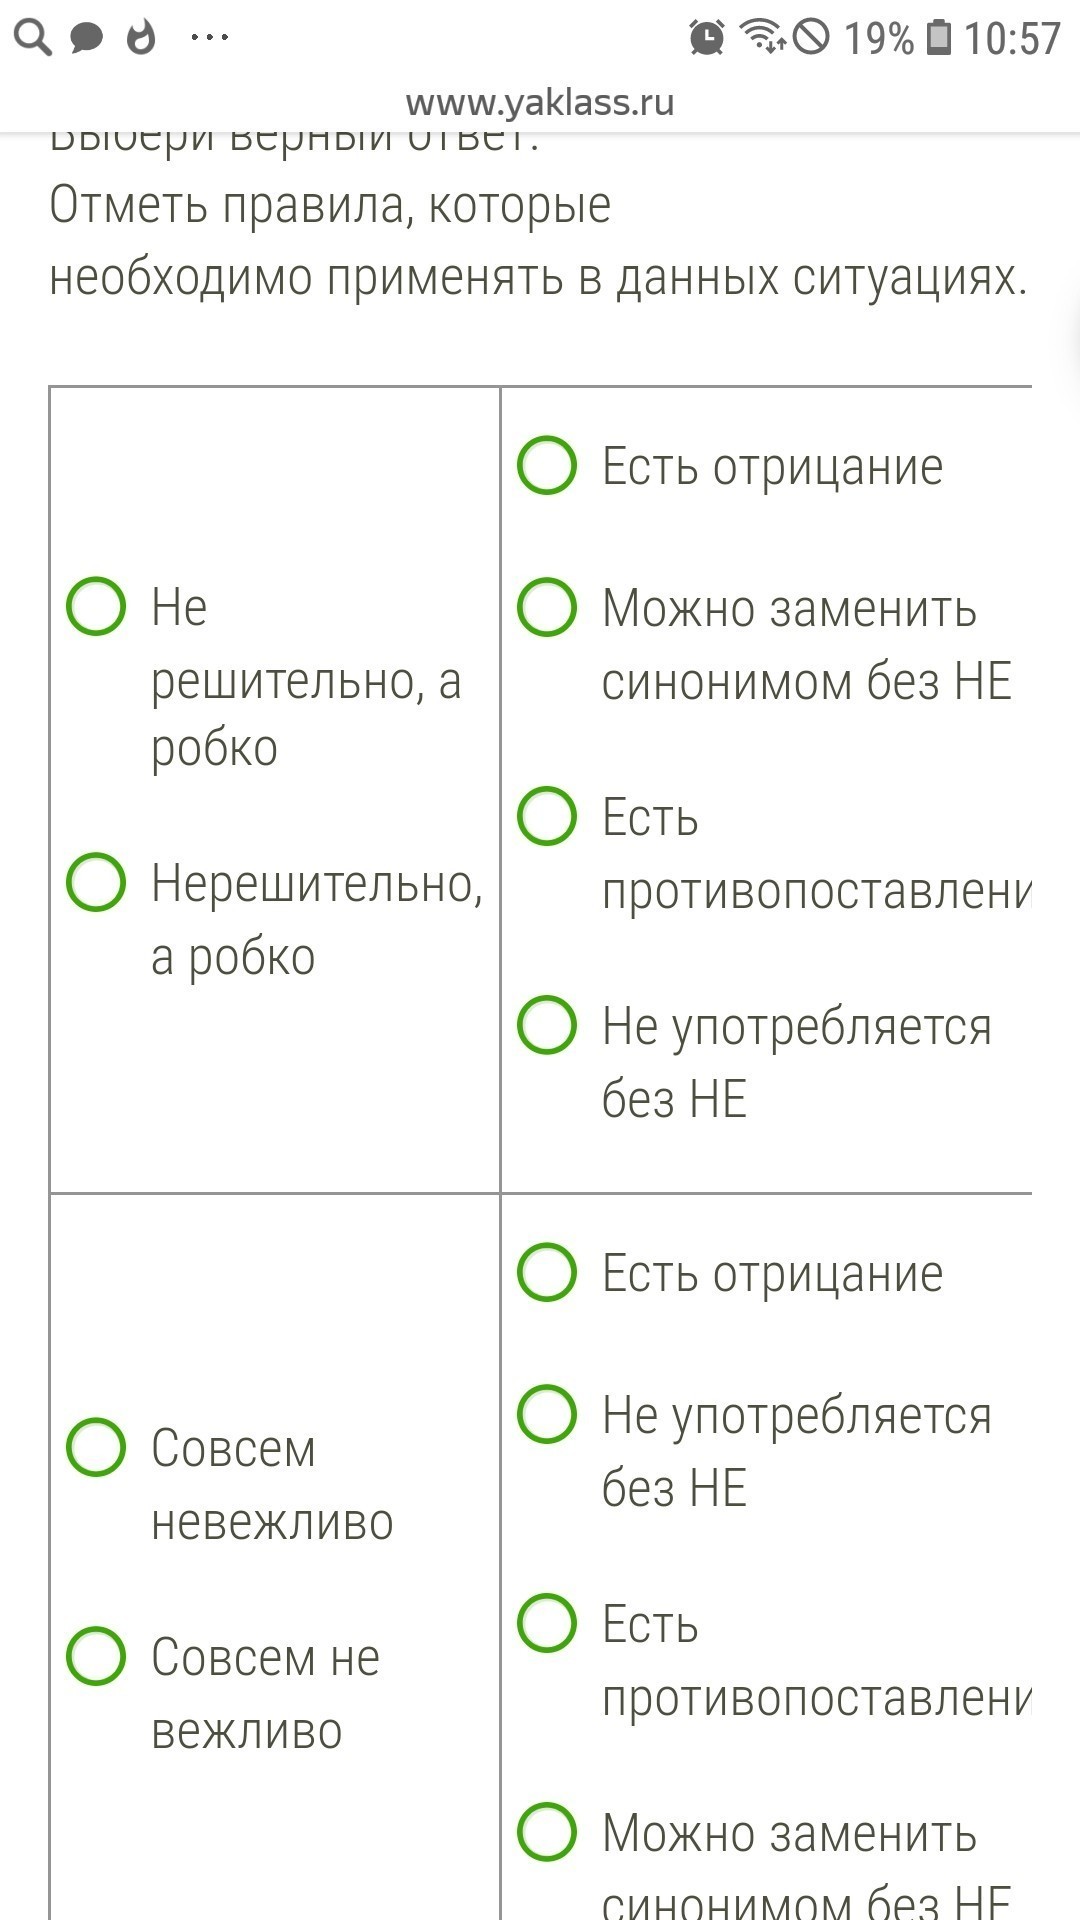Mark second row's "Есть отрицание" rule
This screenshot has width=1080, height=1920.
547,1272
